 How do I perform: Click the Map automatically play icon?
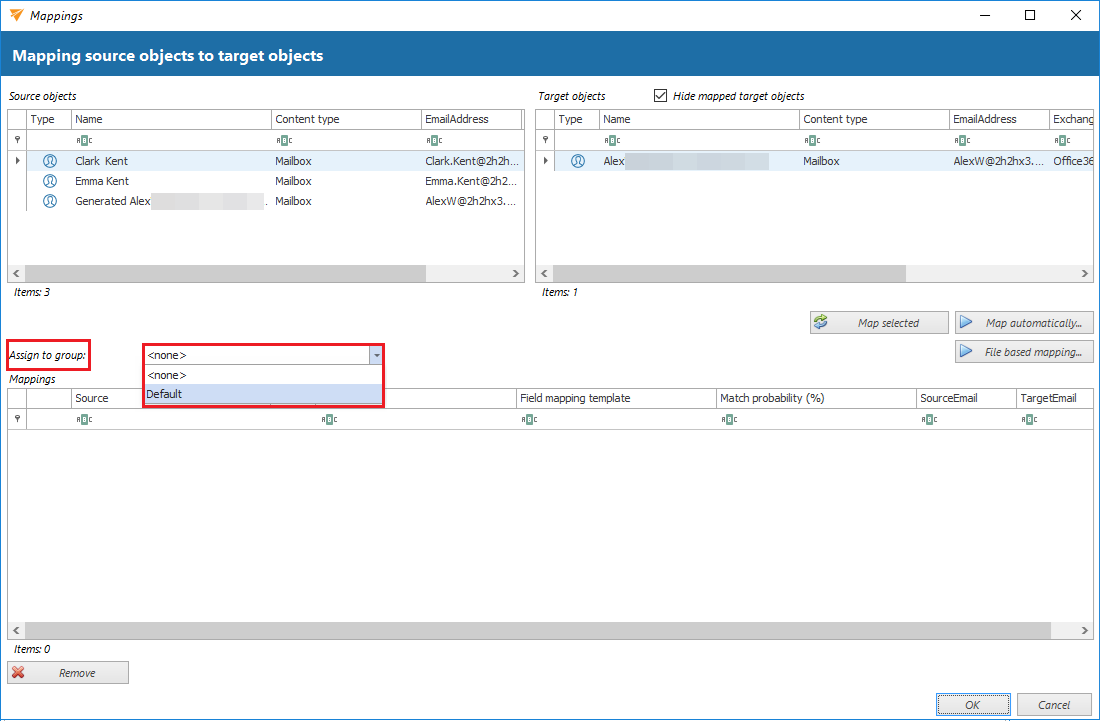[966, 323]
